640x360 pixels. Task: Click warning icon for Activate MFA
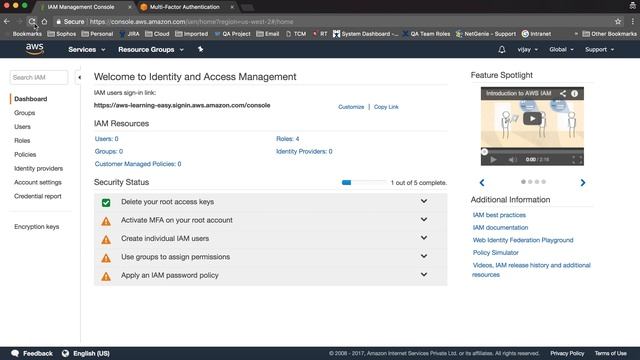(x=106, y=221)
